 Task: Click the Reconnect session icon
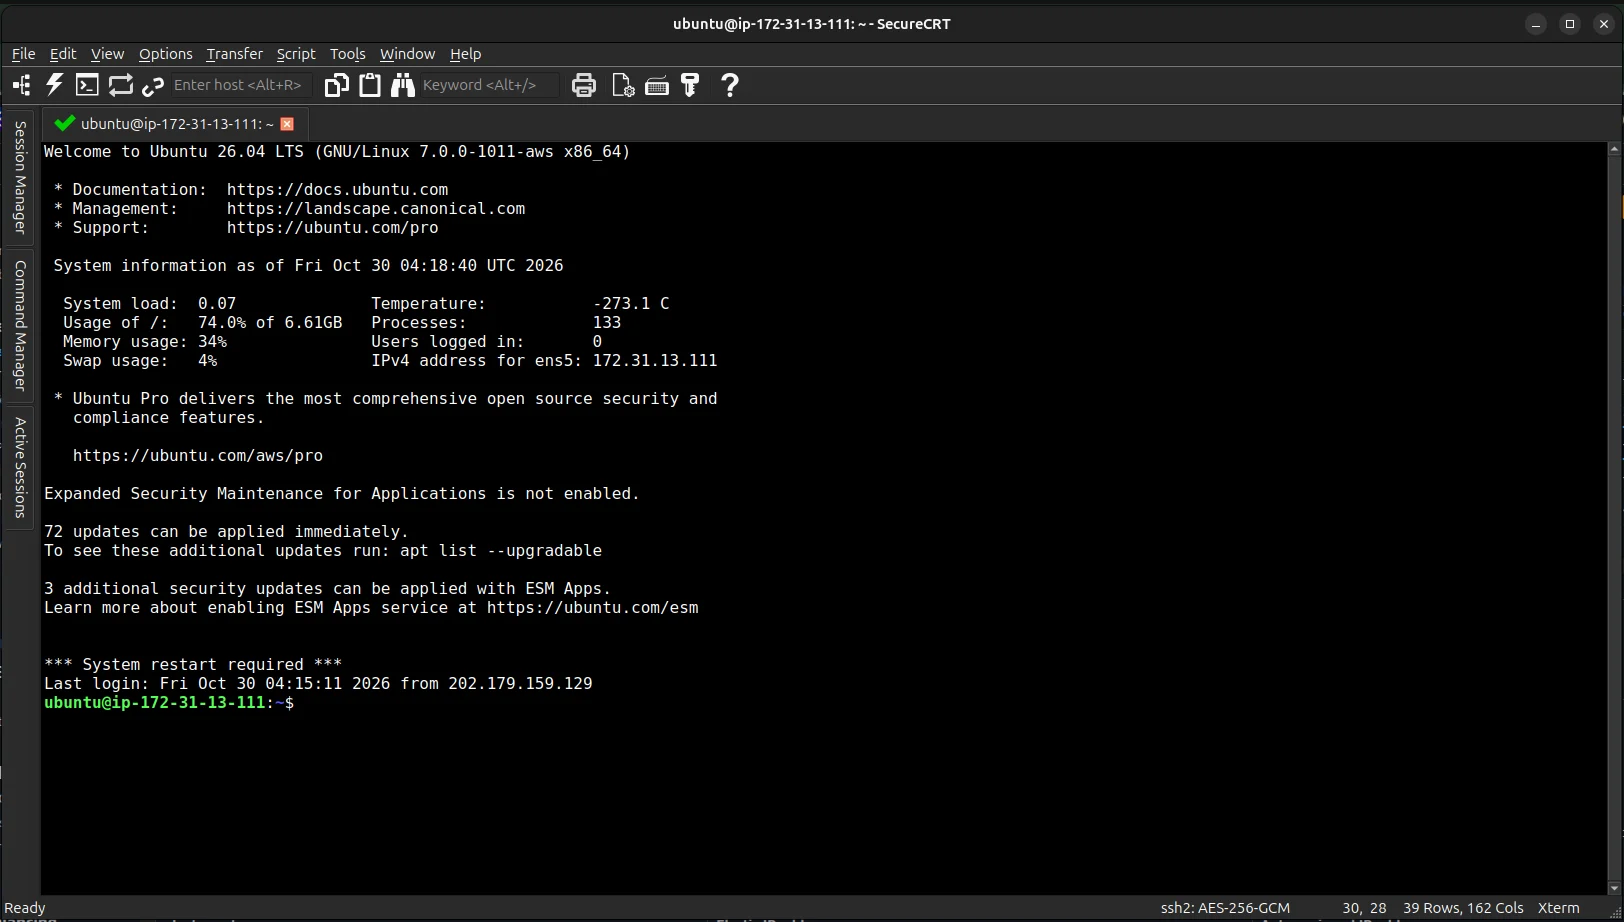click(x=121, y=86)
